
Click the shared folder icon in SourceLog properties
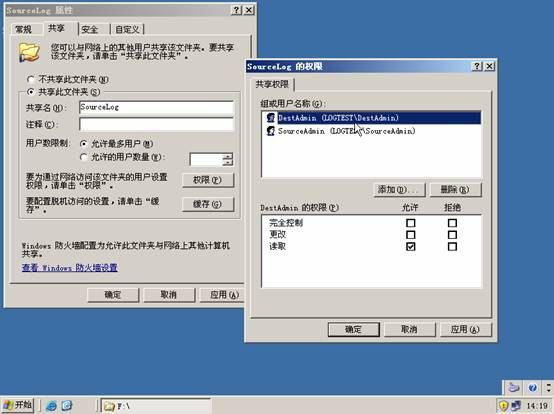(29, 52)
